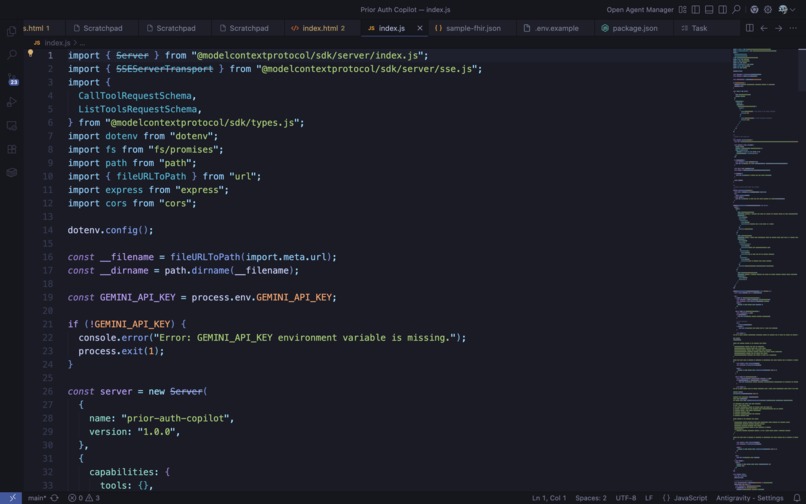Toggle the secondary side bar layout icon
Viewport: 806px width, 504px height.
722,10
